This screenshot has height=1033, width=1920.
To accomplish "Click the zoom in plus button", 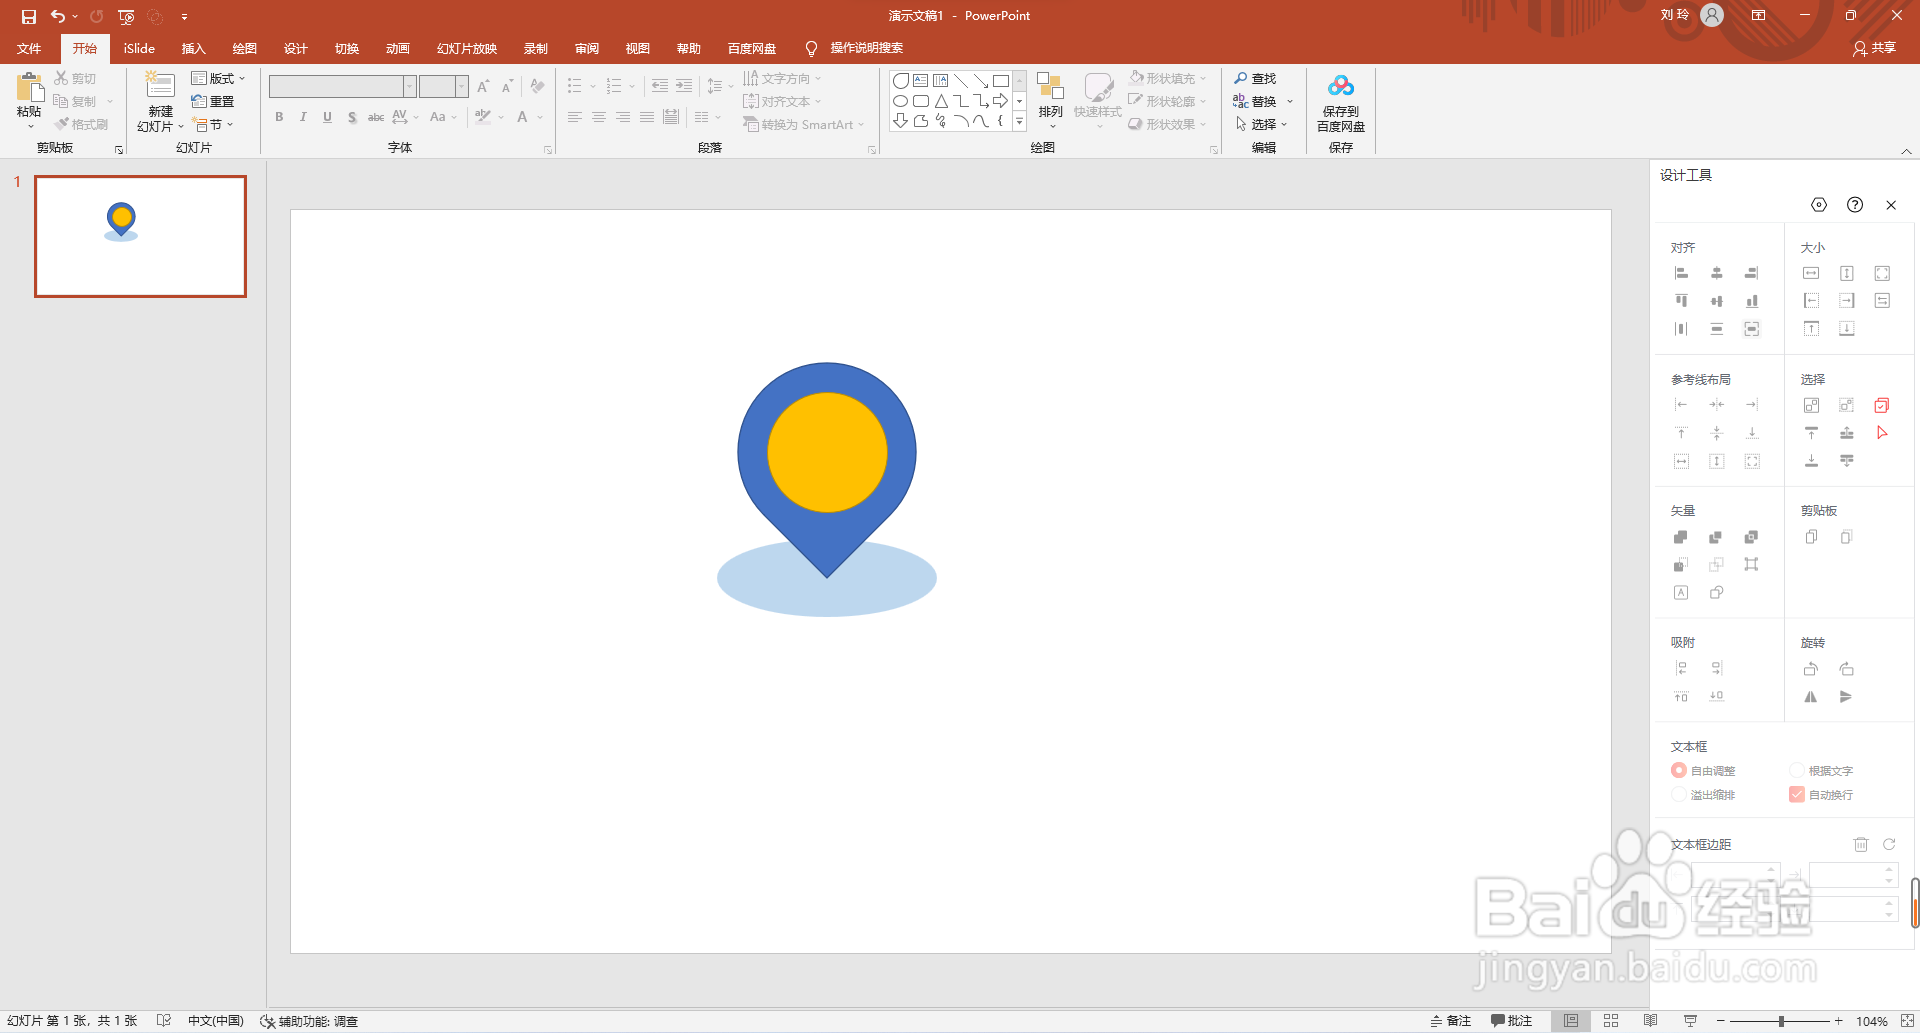I will pyautogui.click(x=1838, y=1021).
